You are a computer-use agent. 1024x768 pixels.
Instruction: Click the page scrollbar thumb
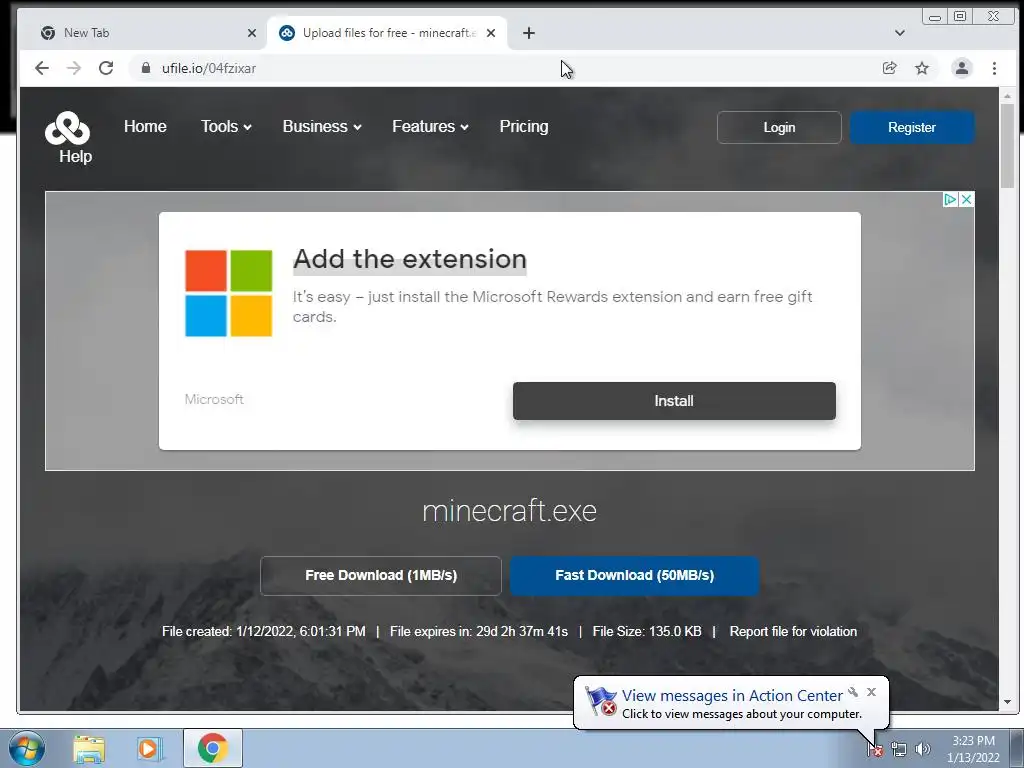[x=1006, y=144]
